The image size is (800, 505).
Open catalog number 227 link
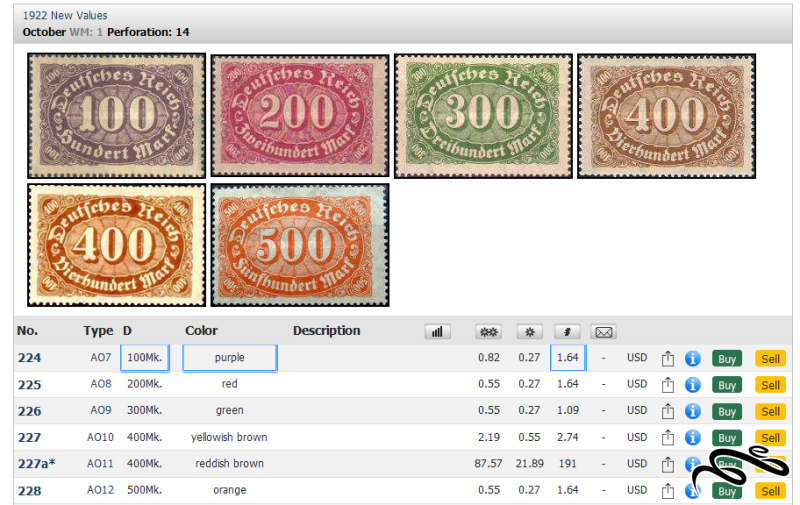coord(29,438)
